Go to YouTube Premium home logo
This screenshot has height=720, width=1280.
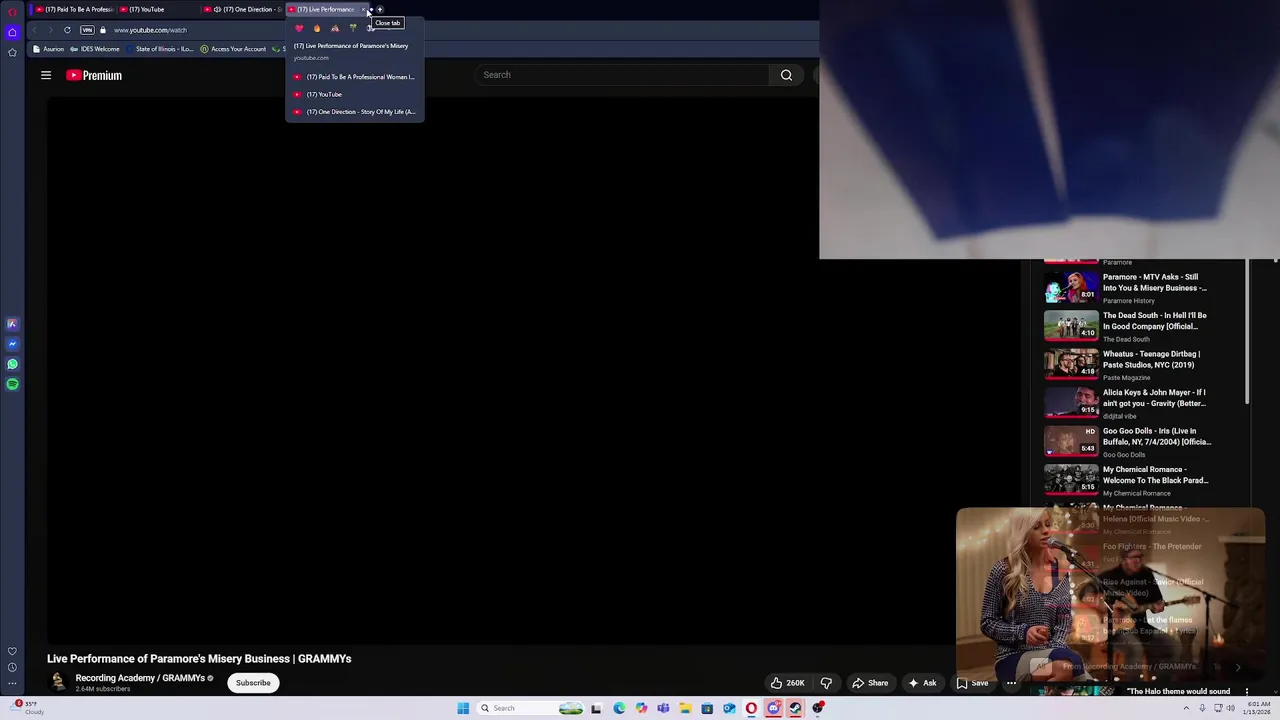(x=94, y=75)
